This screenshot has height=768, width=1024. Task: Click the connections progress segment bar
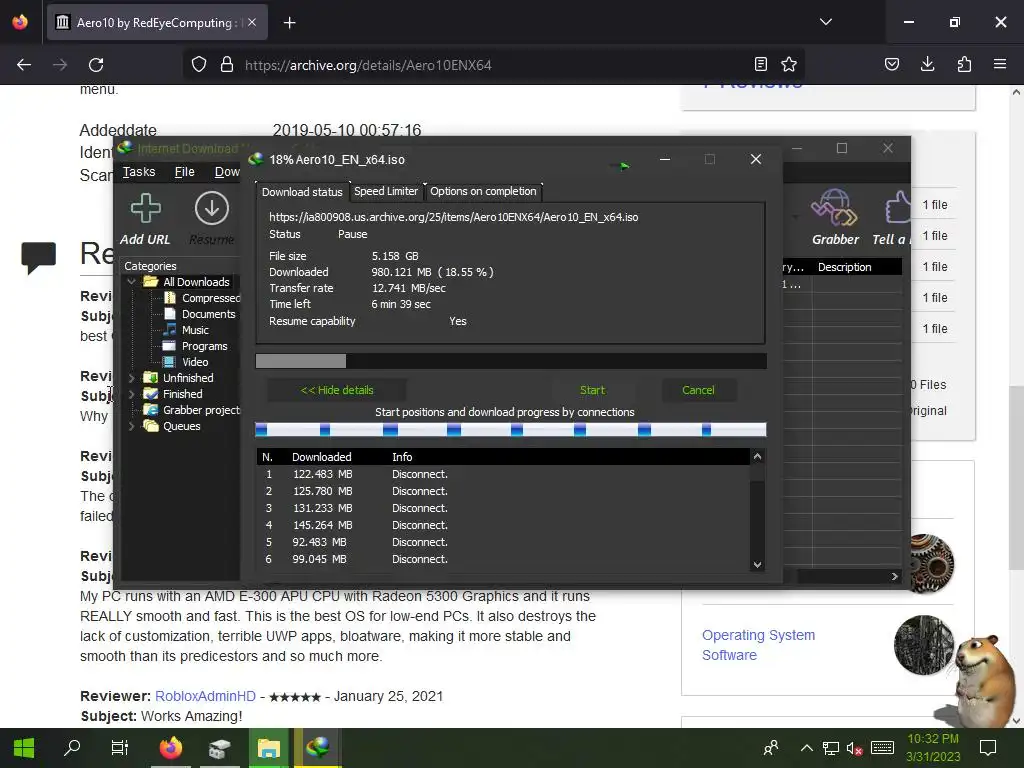pos(510,429)
